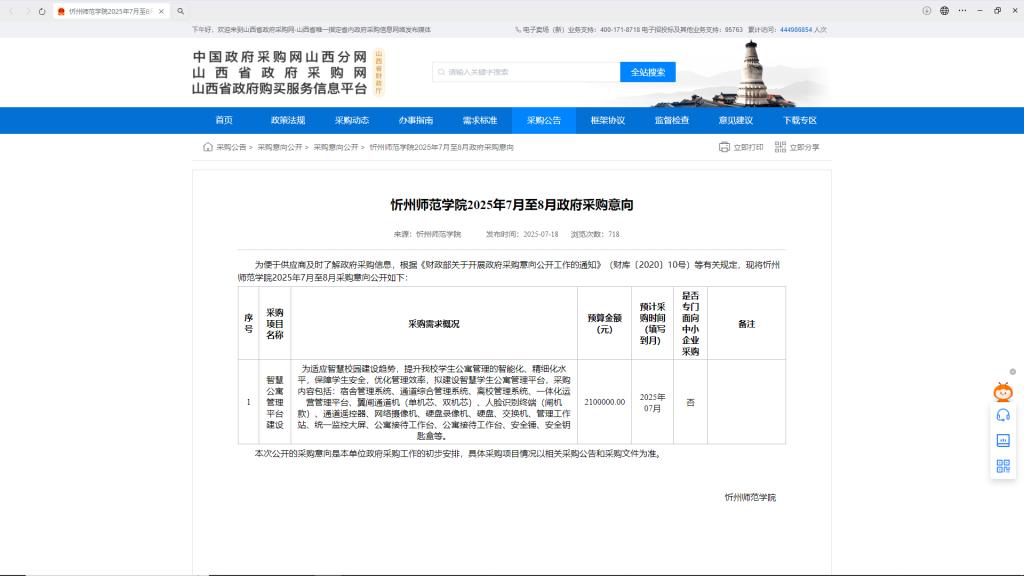Click the 序号 column header

249,324
